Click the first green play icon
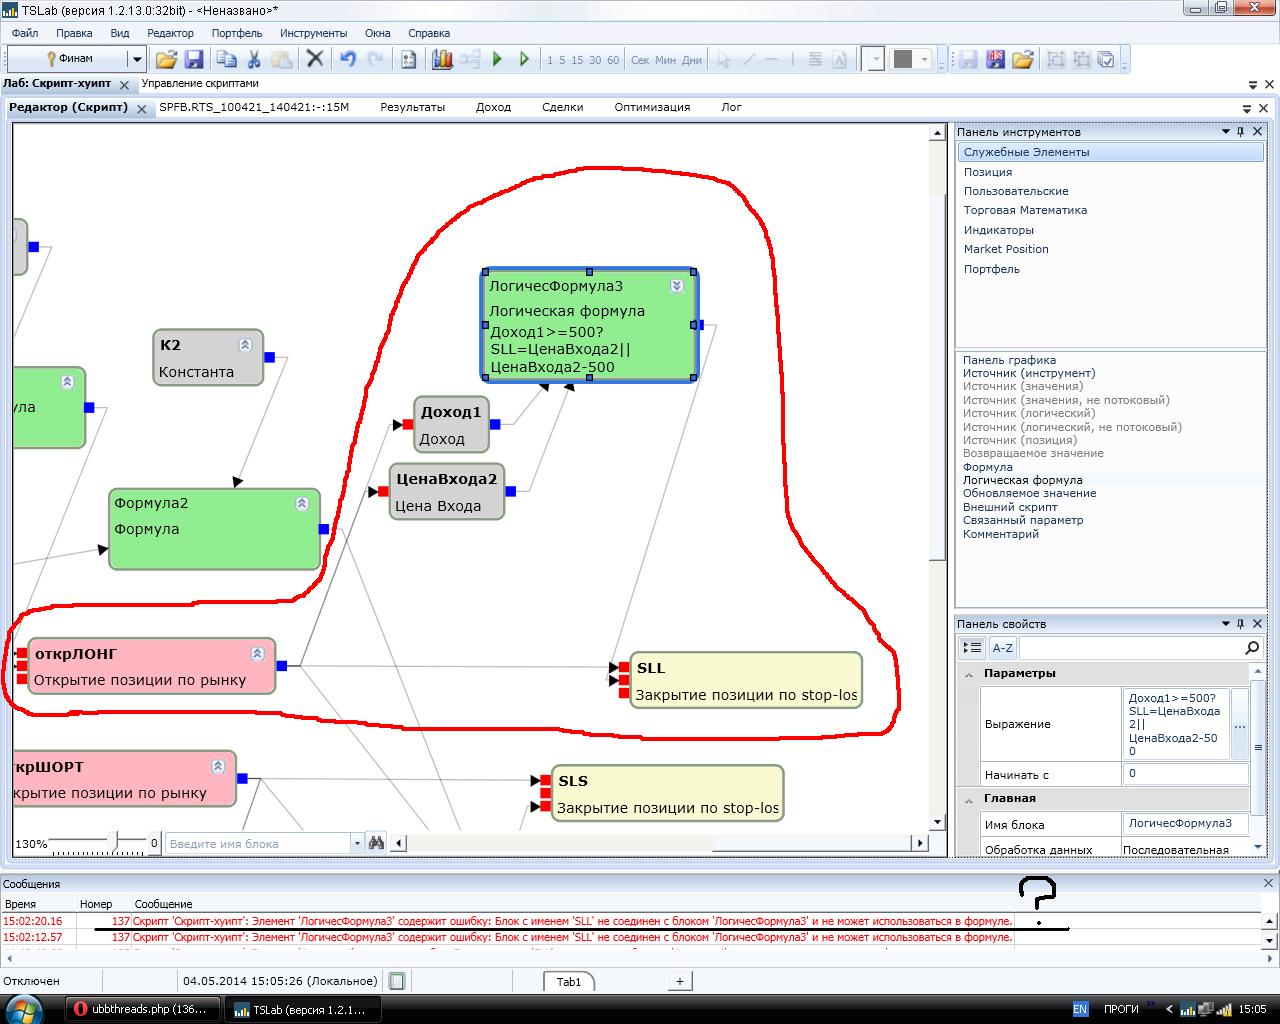 click(x=497, y=60)
